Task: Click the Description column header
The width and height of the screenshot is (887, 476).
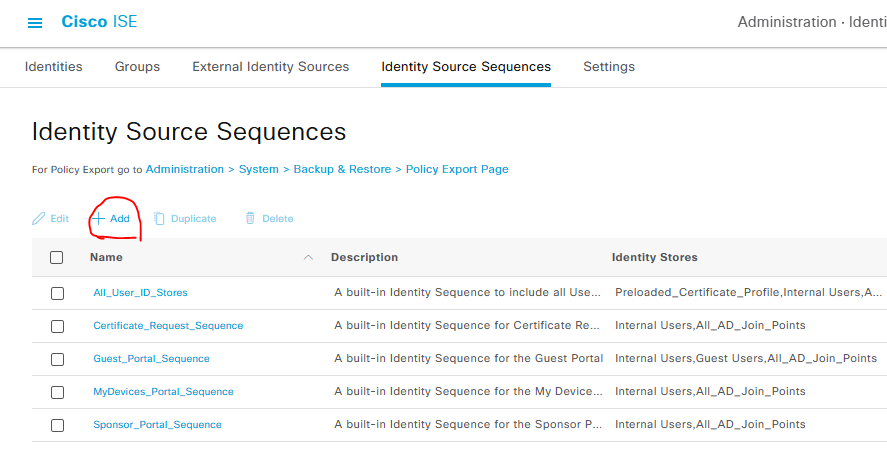Action: (x=364, y=257)
